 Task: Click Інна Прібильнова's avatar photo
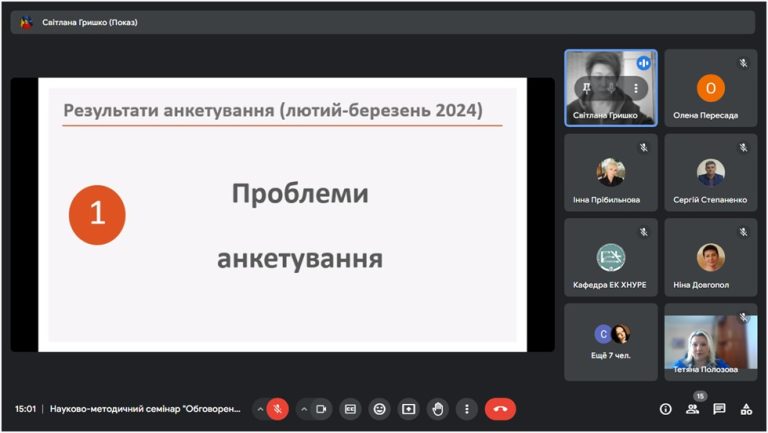(x=611, y=172)
